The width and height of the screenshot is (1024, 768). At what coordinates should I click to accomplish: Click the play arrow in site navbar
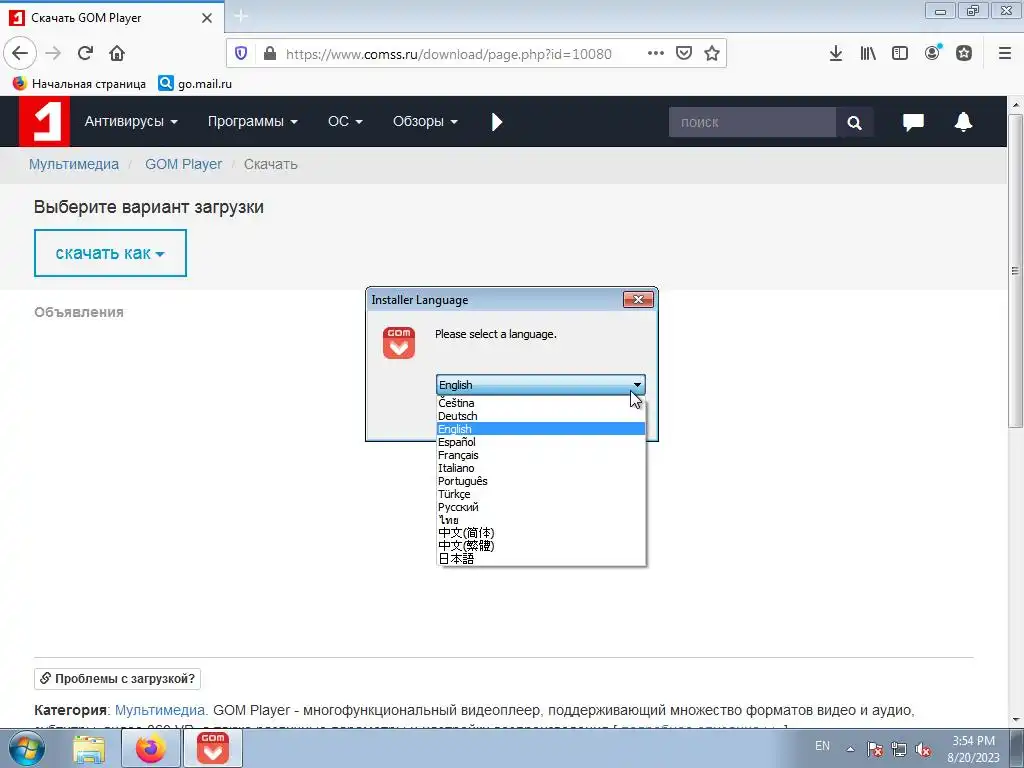[496, 122]
